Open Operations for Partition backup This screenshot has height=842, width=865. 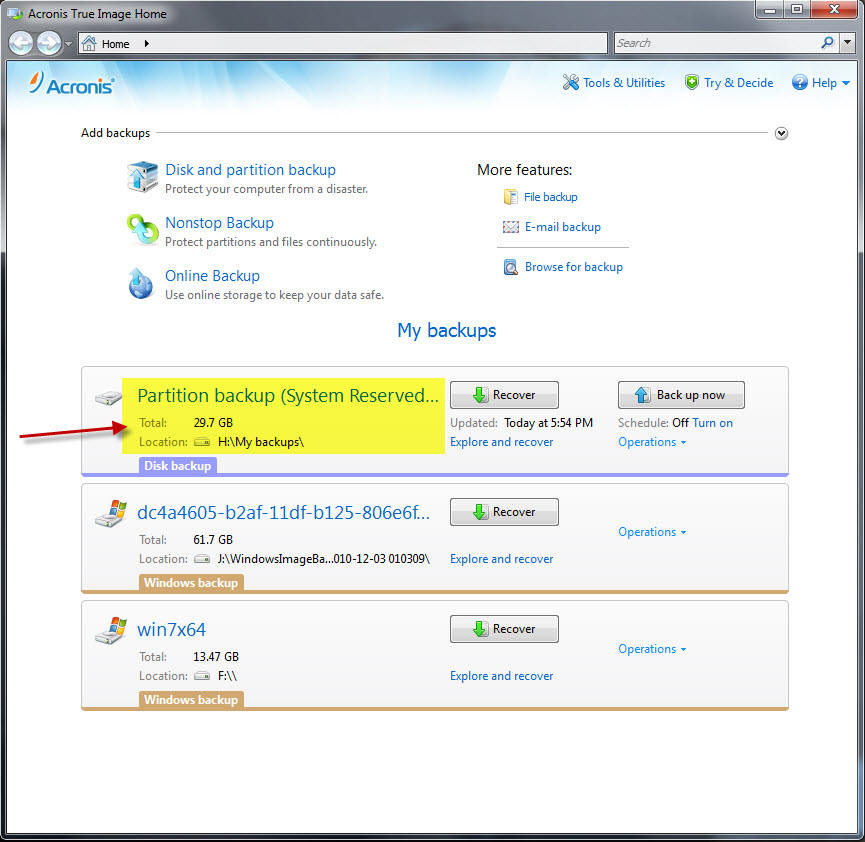(652, 442)
